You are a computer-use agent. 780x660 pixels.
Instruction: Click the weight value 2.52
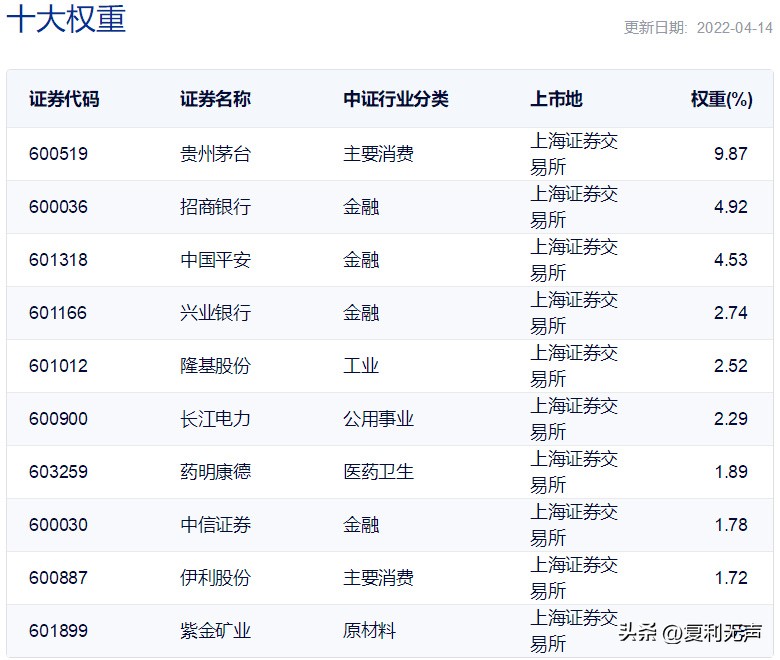pos(731,366)
